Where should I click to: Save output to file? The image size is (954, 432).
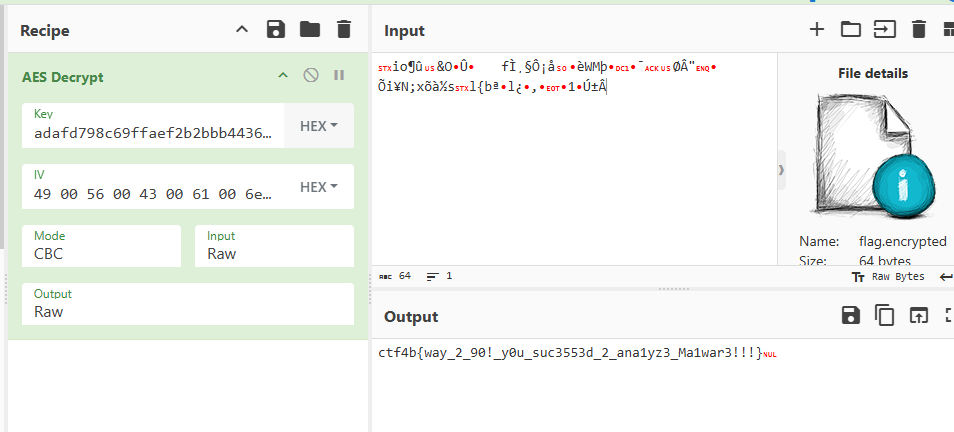851,315
